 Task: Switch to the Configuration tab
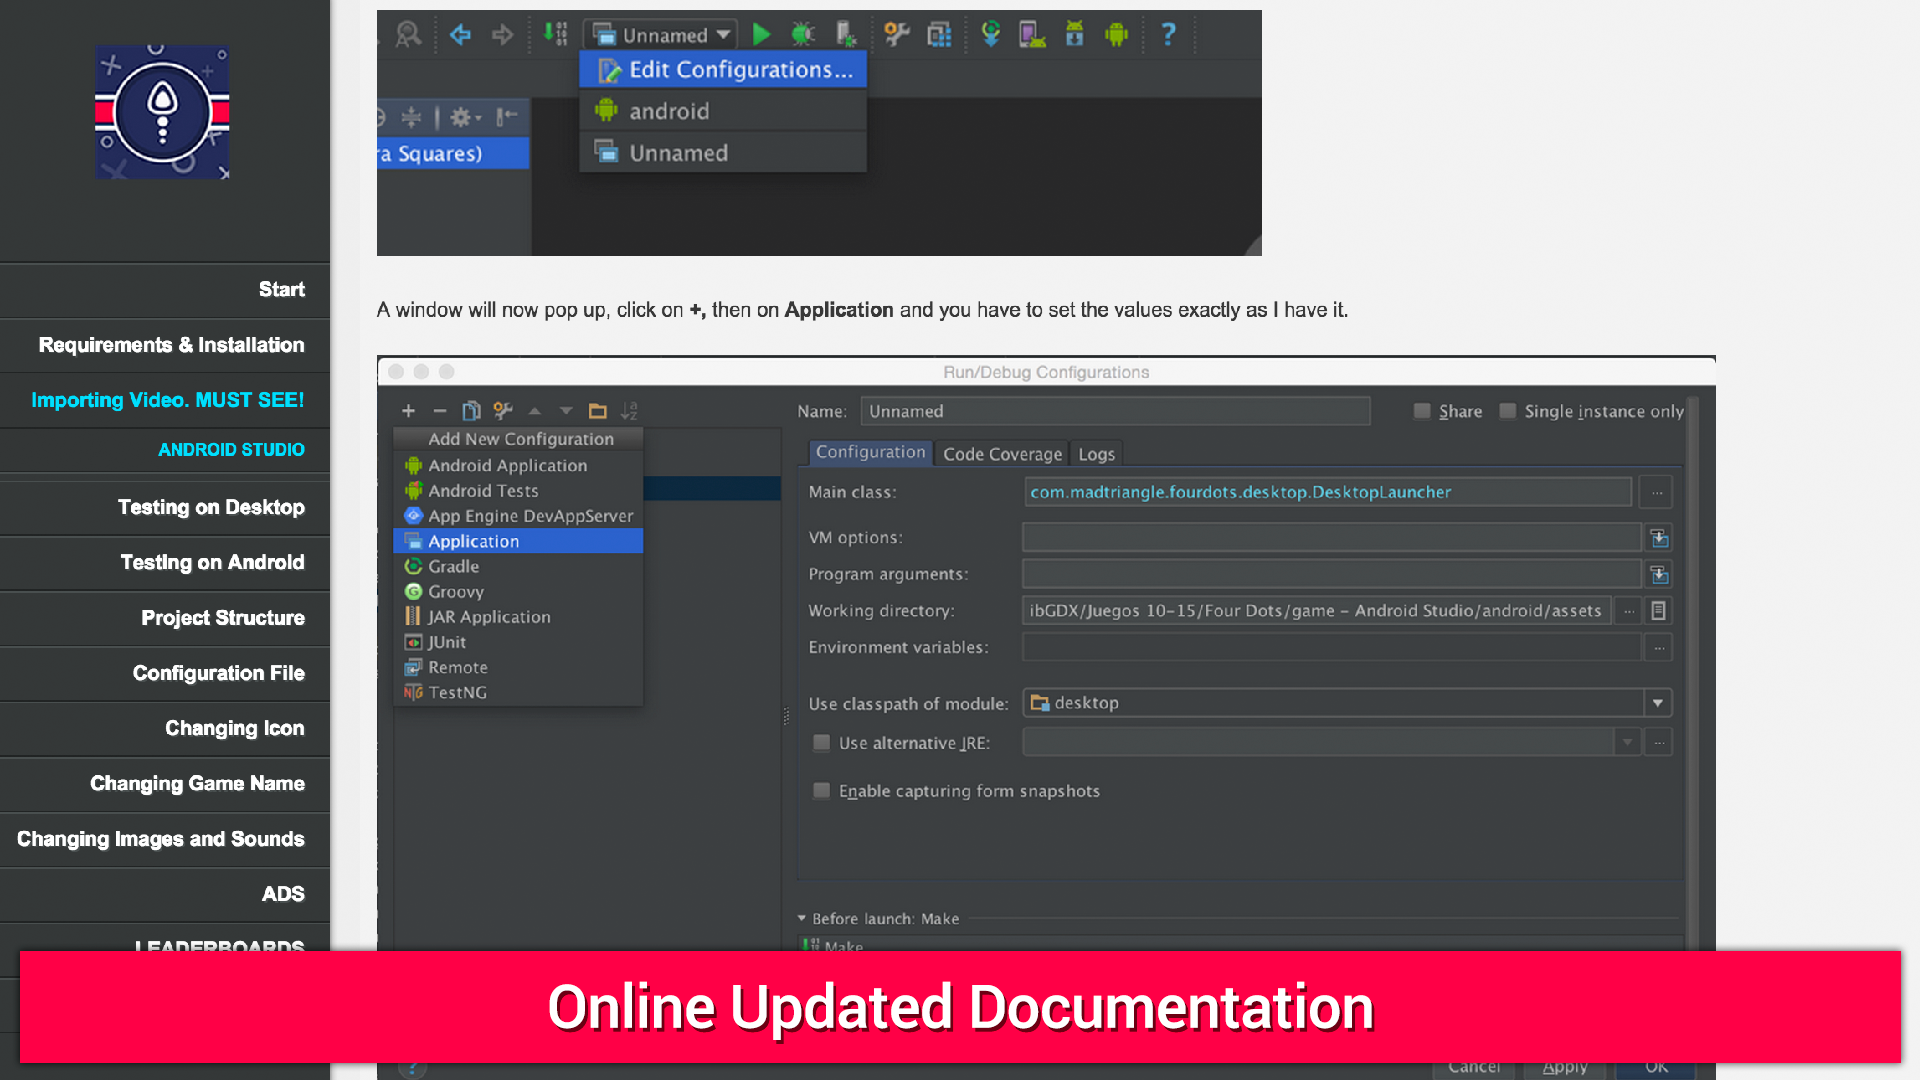tap(870, 453)
